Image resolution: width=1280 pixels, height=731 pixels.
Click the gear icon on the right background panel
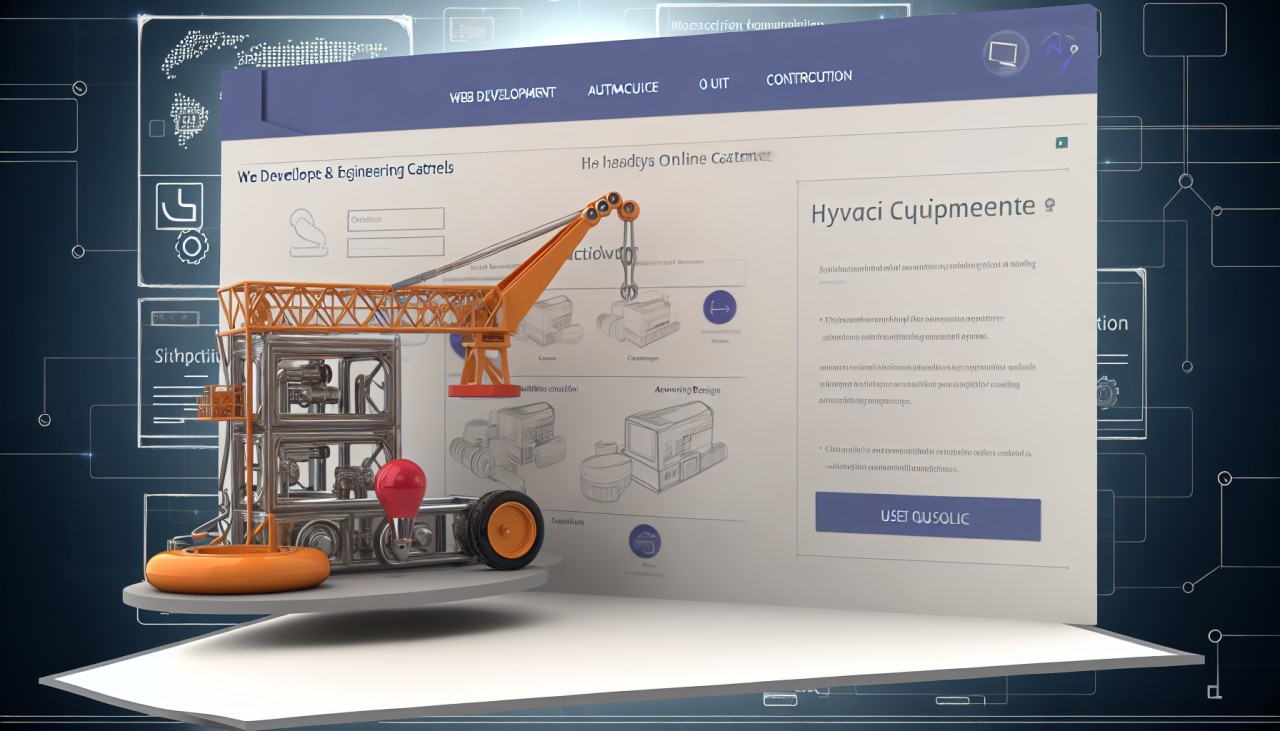1107,391
